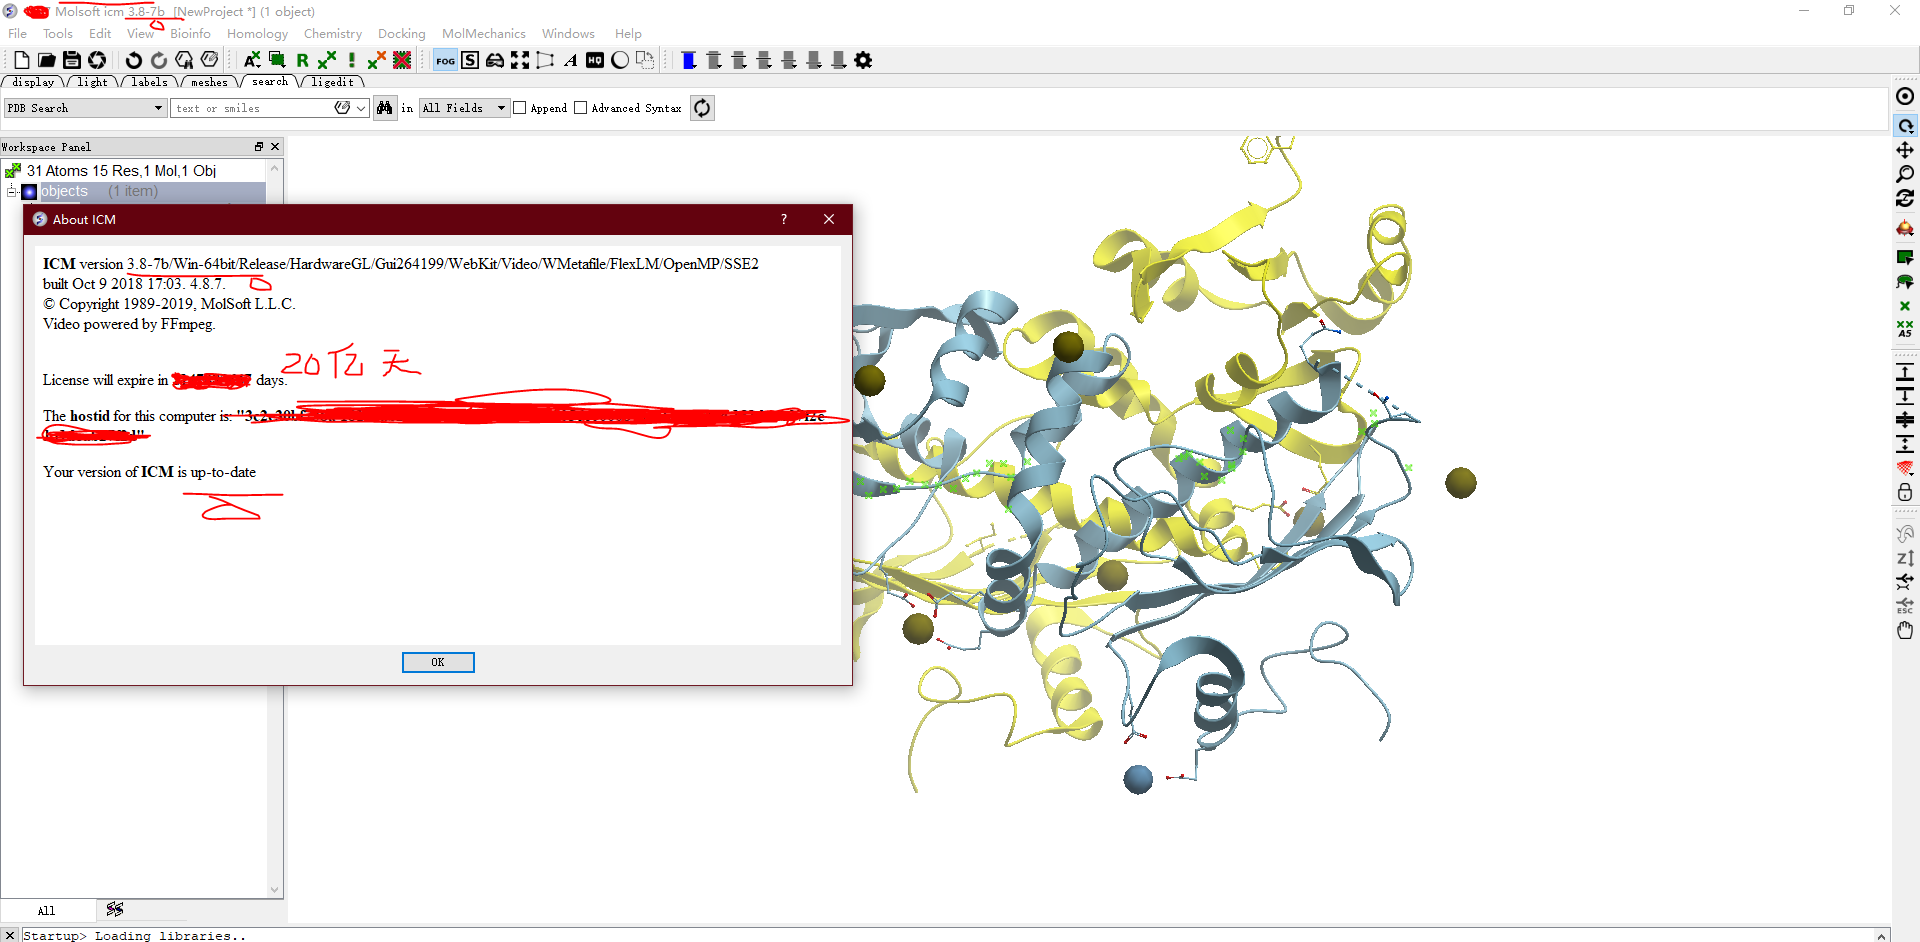
Task: Click the small green X icon in right toolbar
Action: [1905, 306]
